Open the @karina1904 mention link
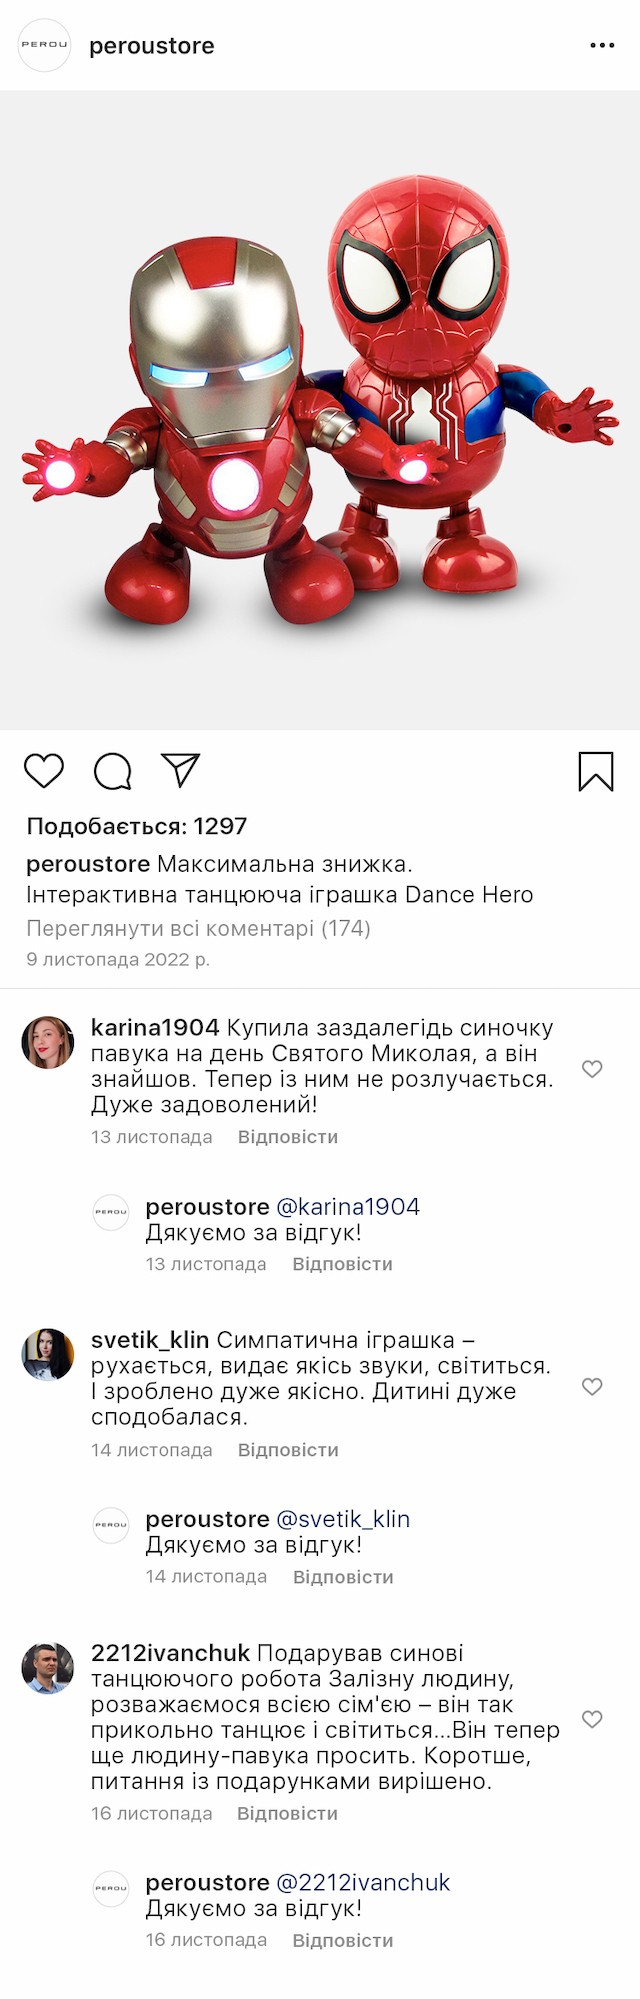The image size is (640, 1999). (347, 1207)
